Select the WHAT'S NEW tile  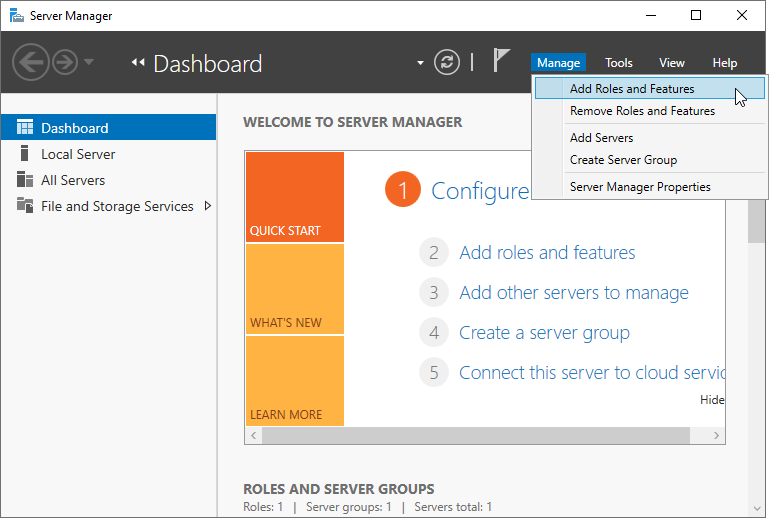pyautogui.click(x=295, y=289)
